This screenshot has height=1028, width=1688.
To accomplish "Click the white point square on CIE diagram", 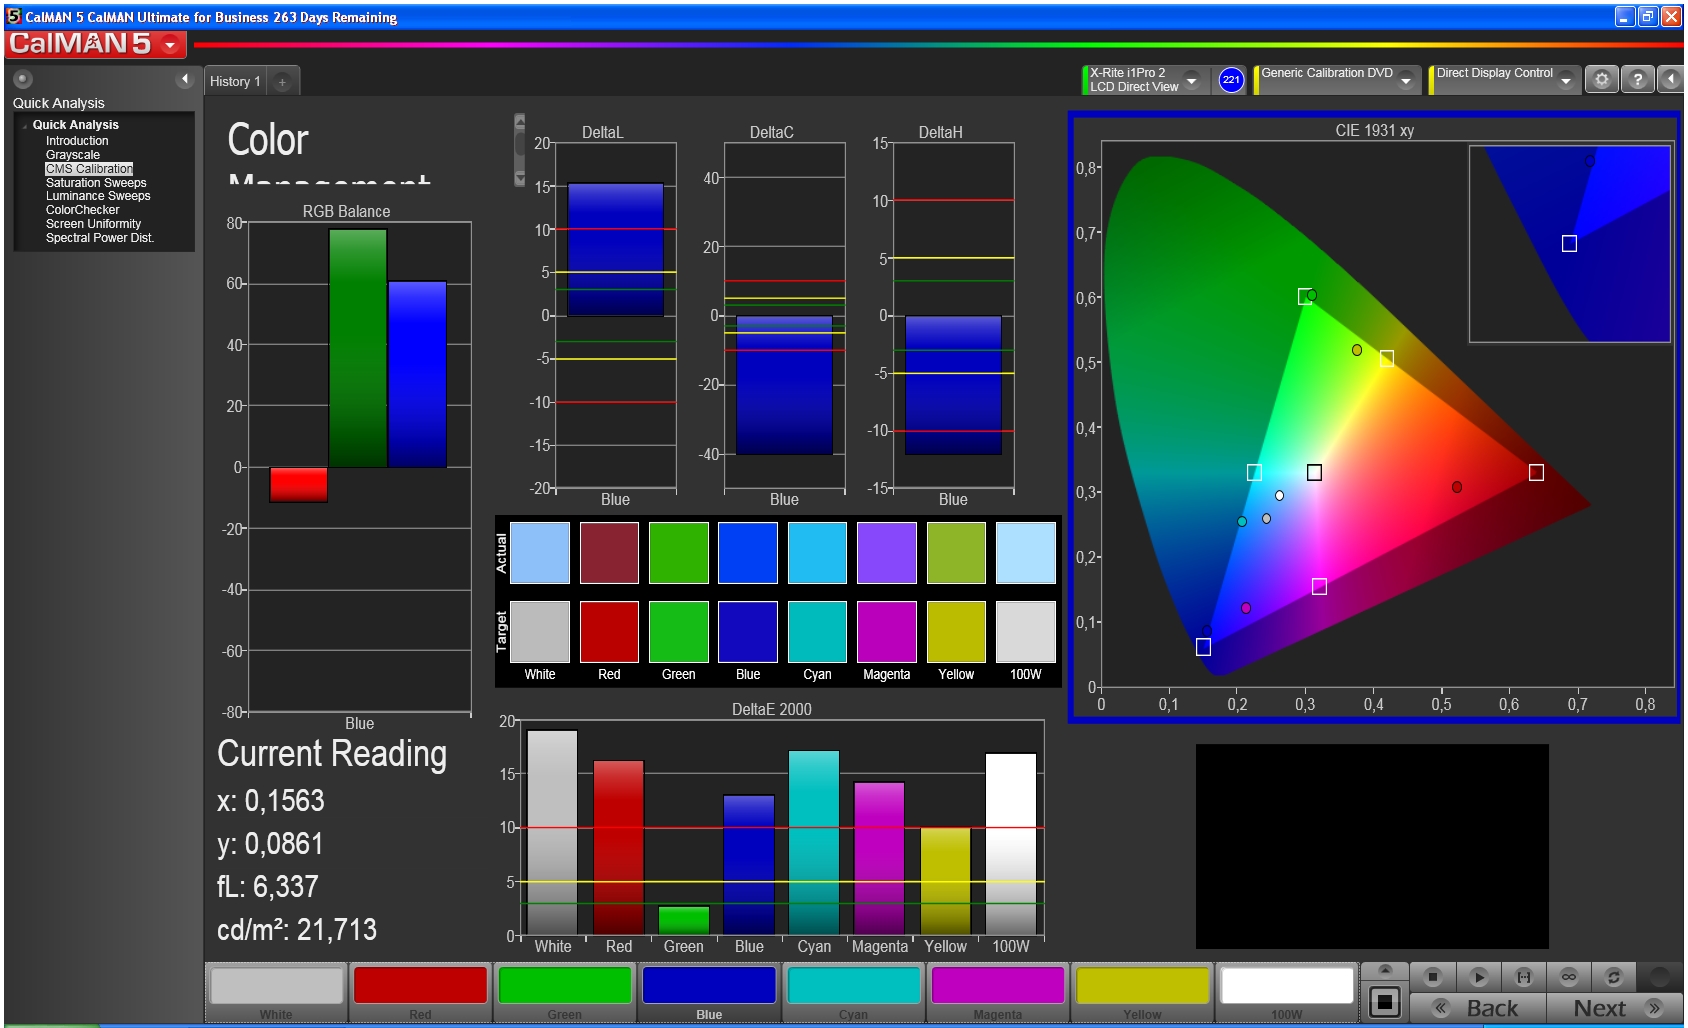I will [x=1314, y=472].
